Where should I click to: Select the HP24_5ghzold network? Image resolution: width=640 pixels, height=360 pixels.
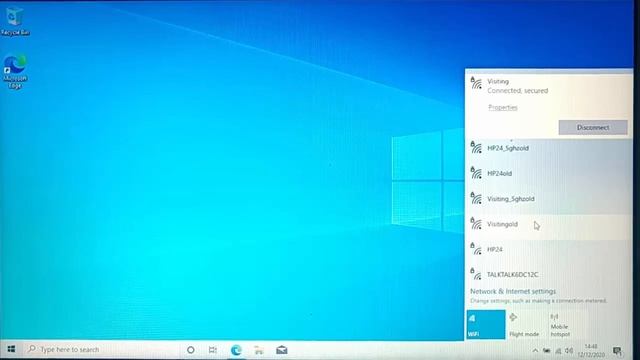click(549, 148)
